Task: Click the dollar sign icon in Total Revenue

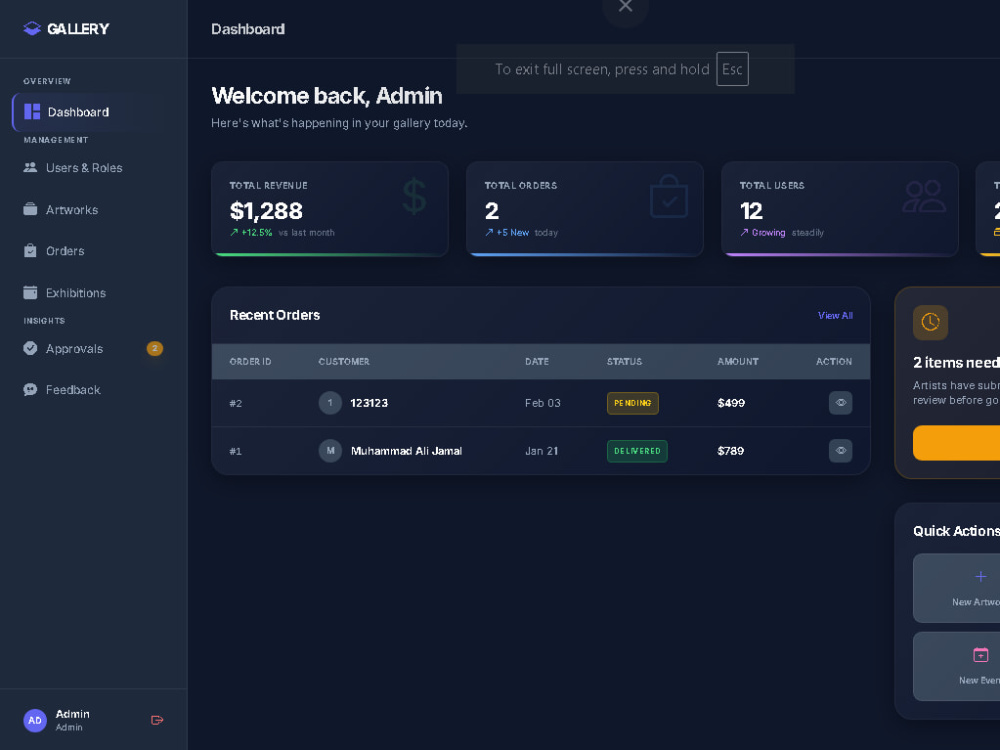Action: coord(415,196)
